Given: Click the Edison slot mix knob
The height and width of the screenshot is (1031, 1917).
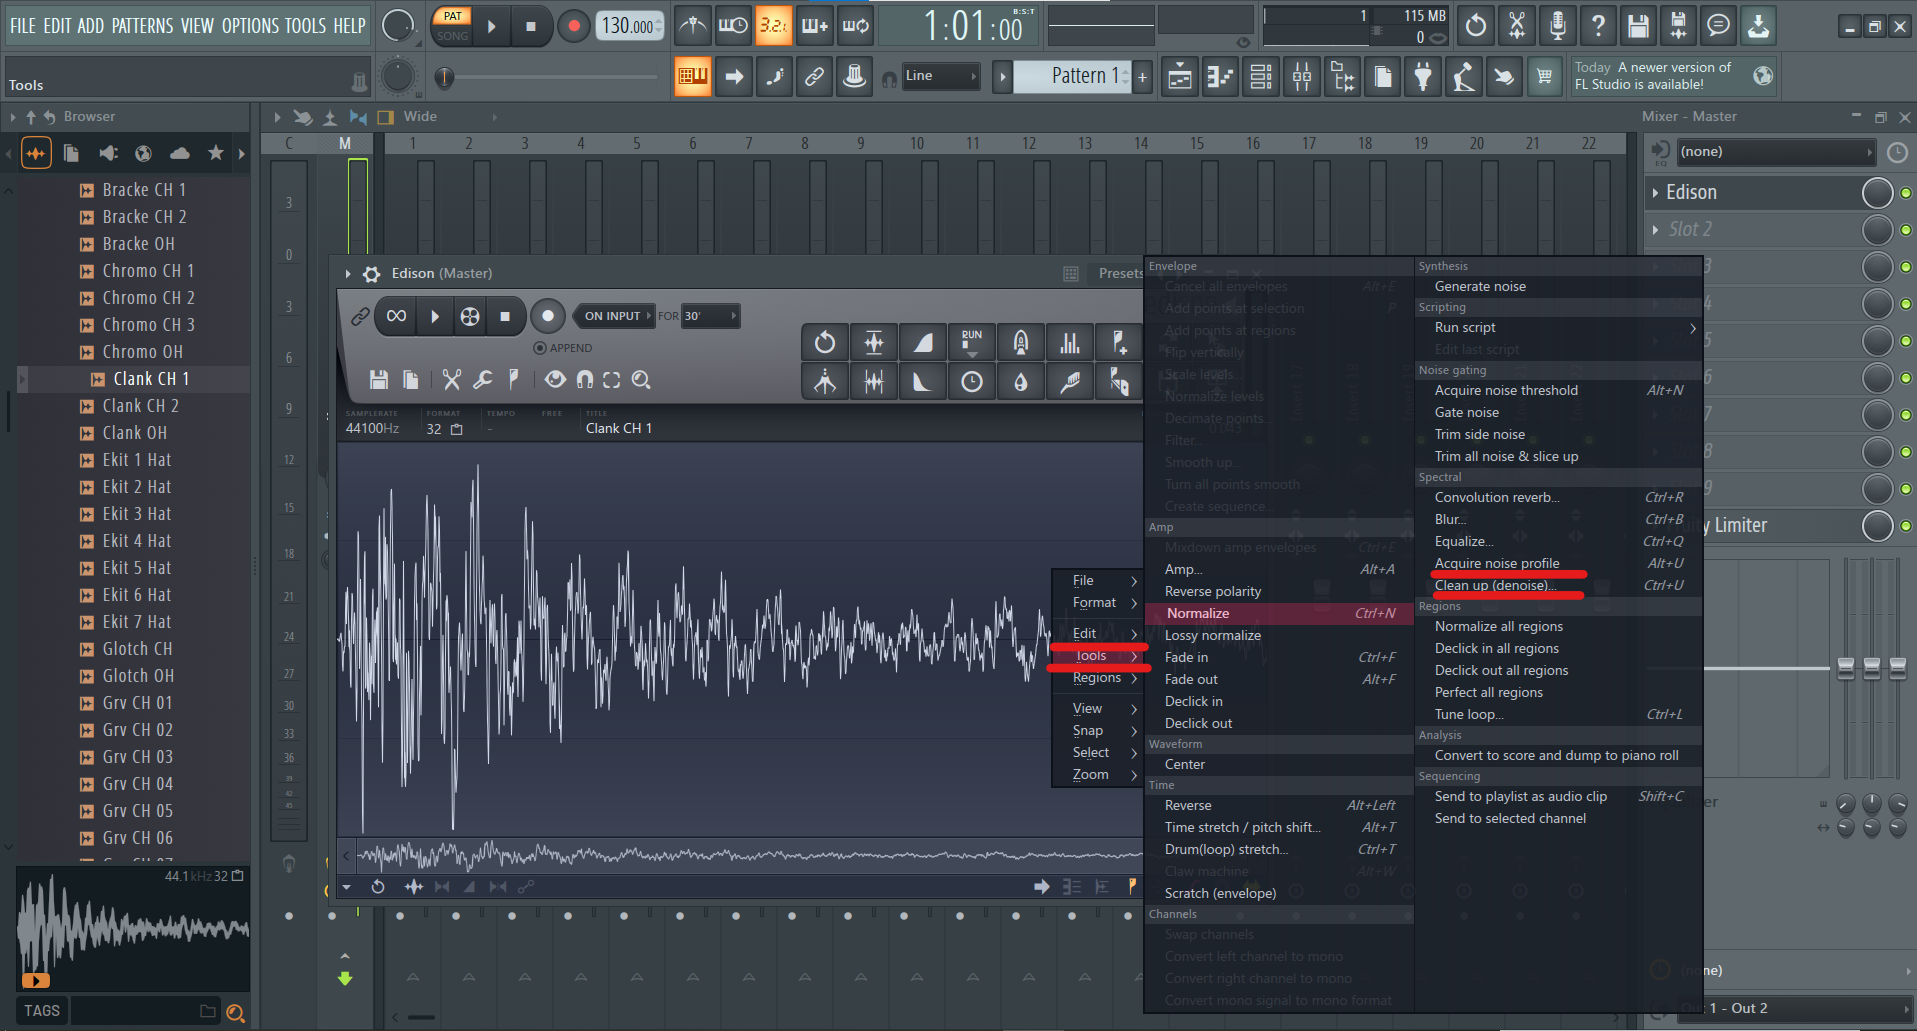Looking at the screenshot, I should pyautogui.click(x=1878, y=193).
